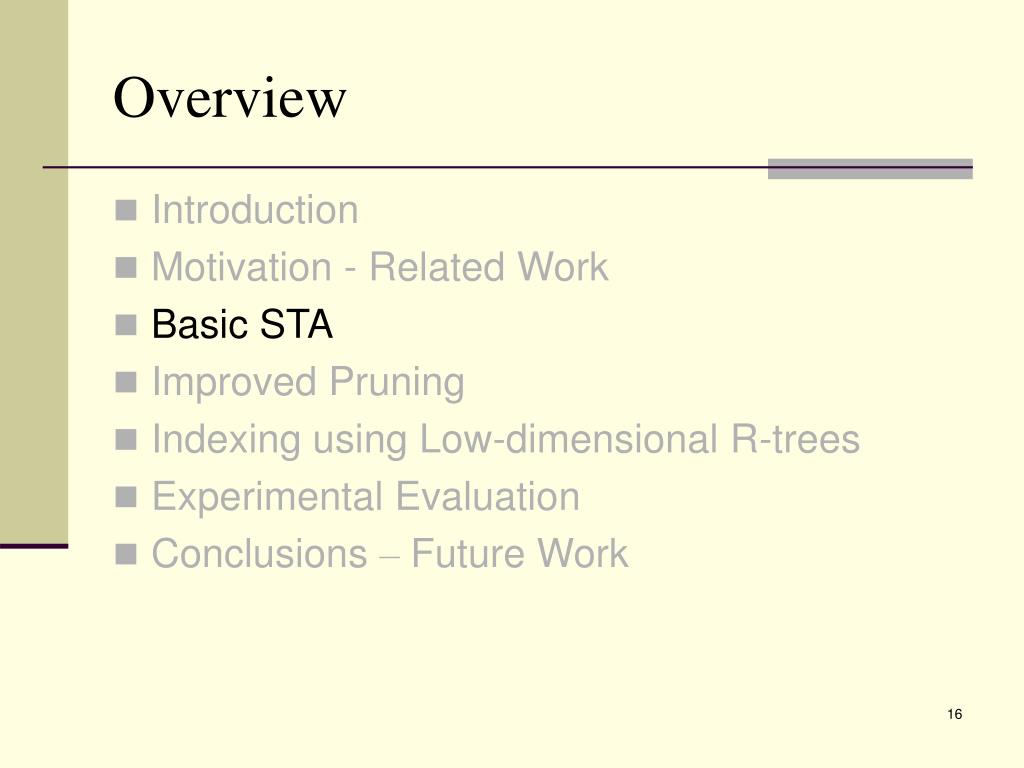Click the square bullet beside Motivation
1024x768 pixels.
125,268
